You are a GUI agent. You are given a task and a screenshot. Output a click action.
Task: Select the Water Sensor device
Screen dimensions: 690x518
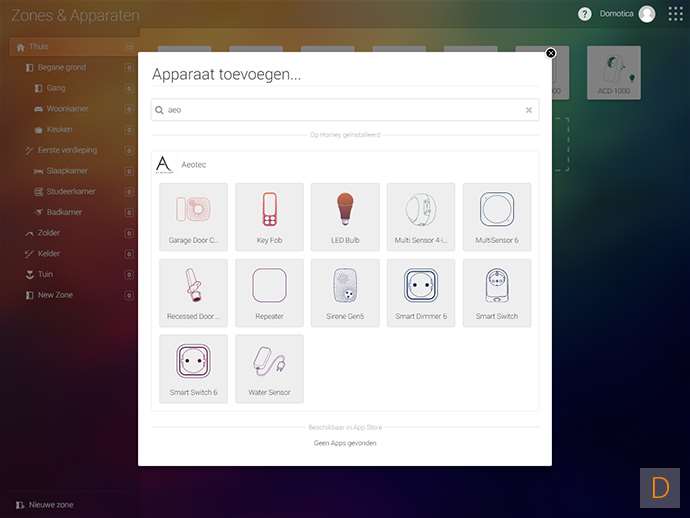click(x=269, y=369)
